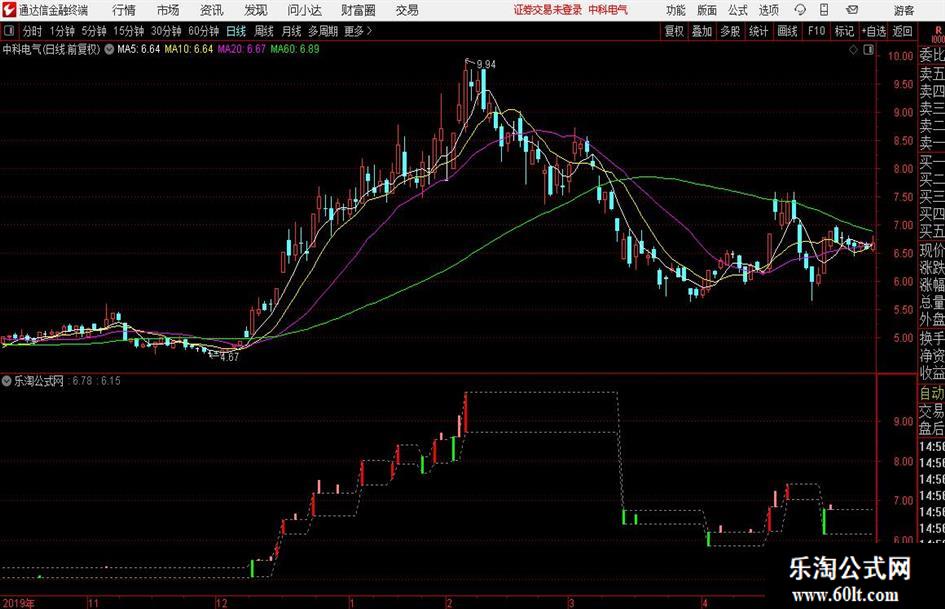The image size is (945, 609).
Task: Expand the 乐淘公式网 indicator dropdown
Action: (x=7, y=381)
